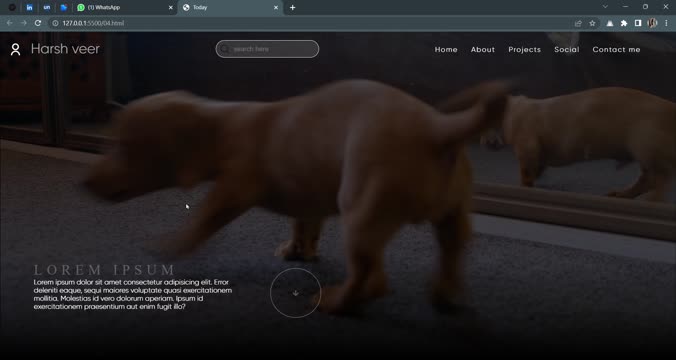
Task: Open the Contact me link
Action: click(x=616, y=50)
